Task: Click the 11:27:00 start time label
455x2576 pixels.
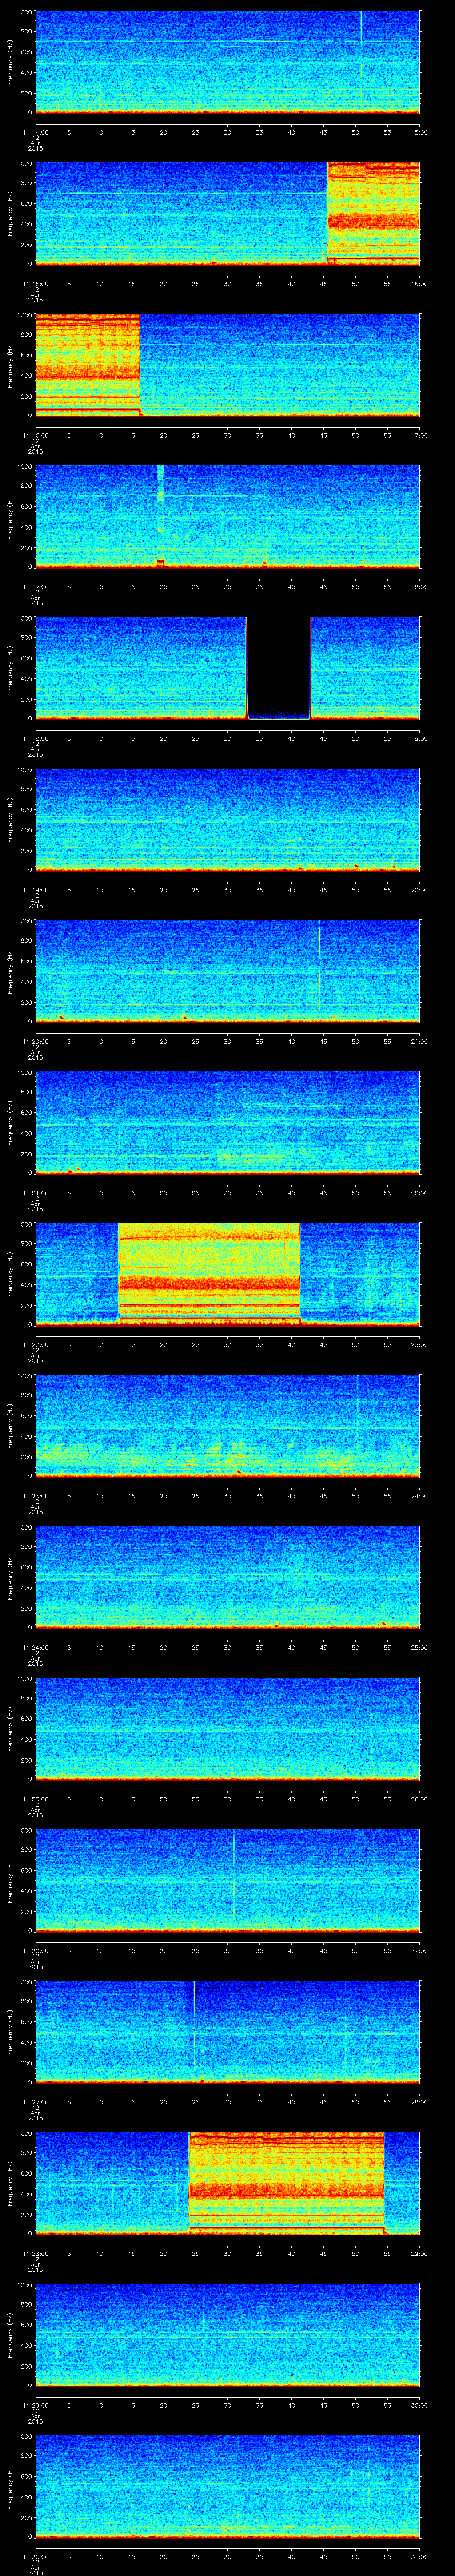Action: tap(36, 2102)
